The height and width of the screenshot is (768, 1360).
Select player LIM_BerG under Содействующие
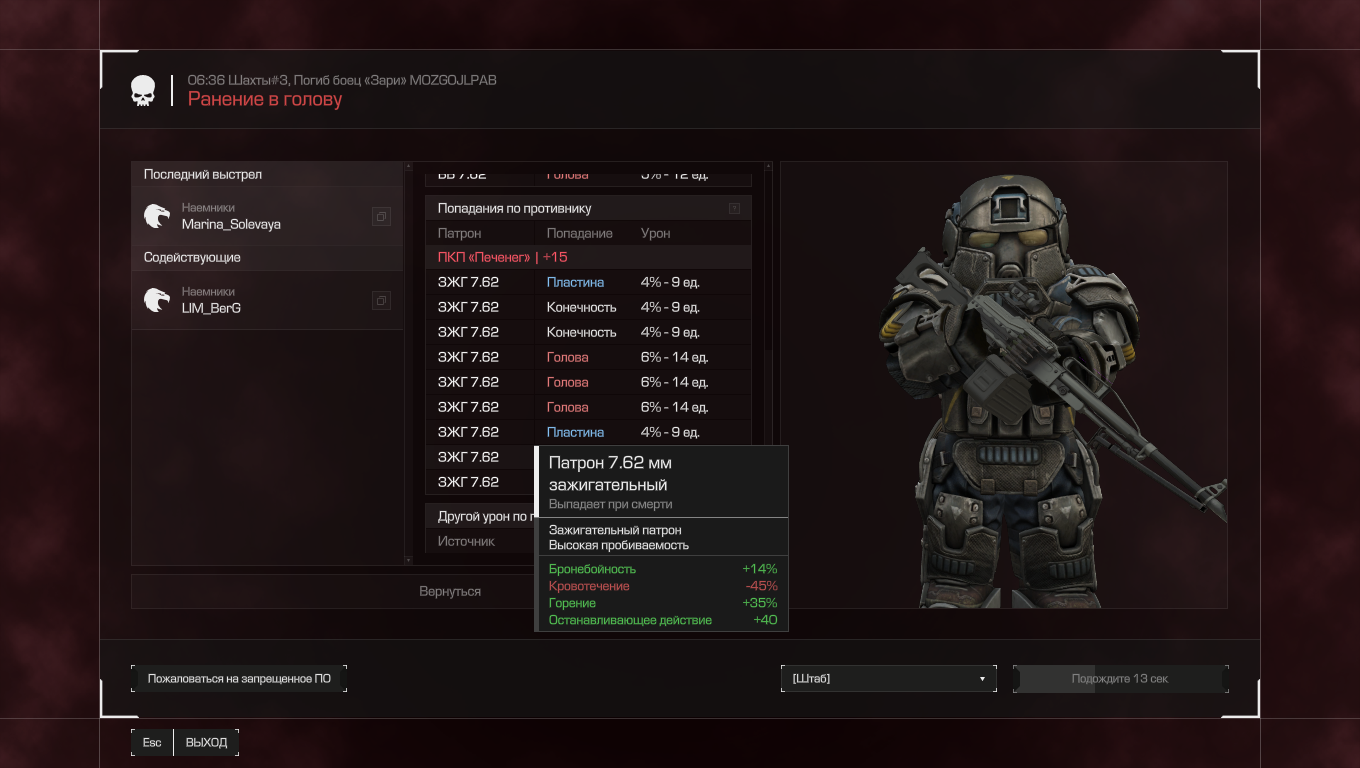coord(267,300)
